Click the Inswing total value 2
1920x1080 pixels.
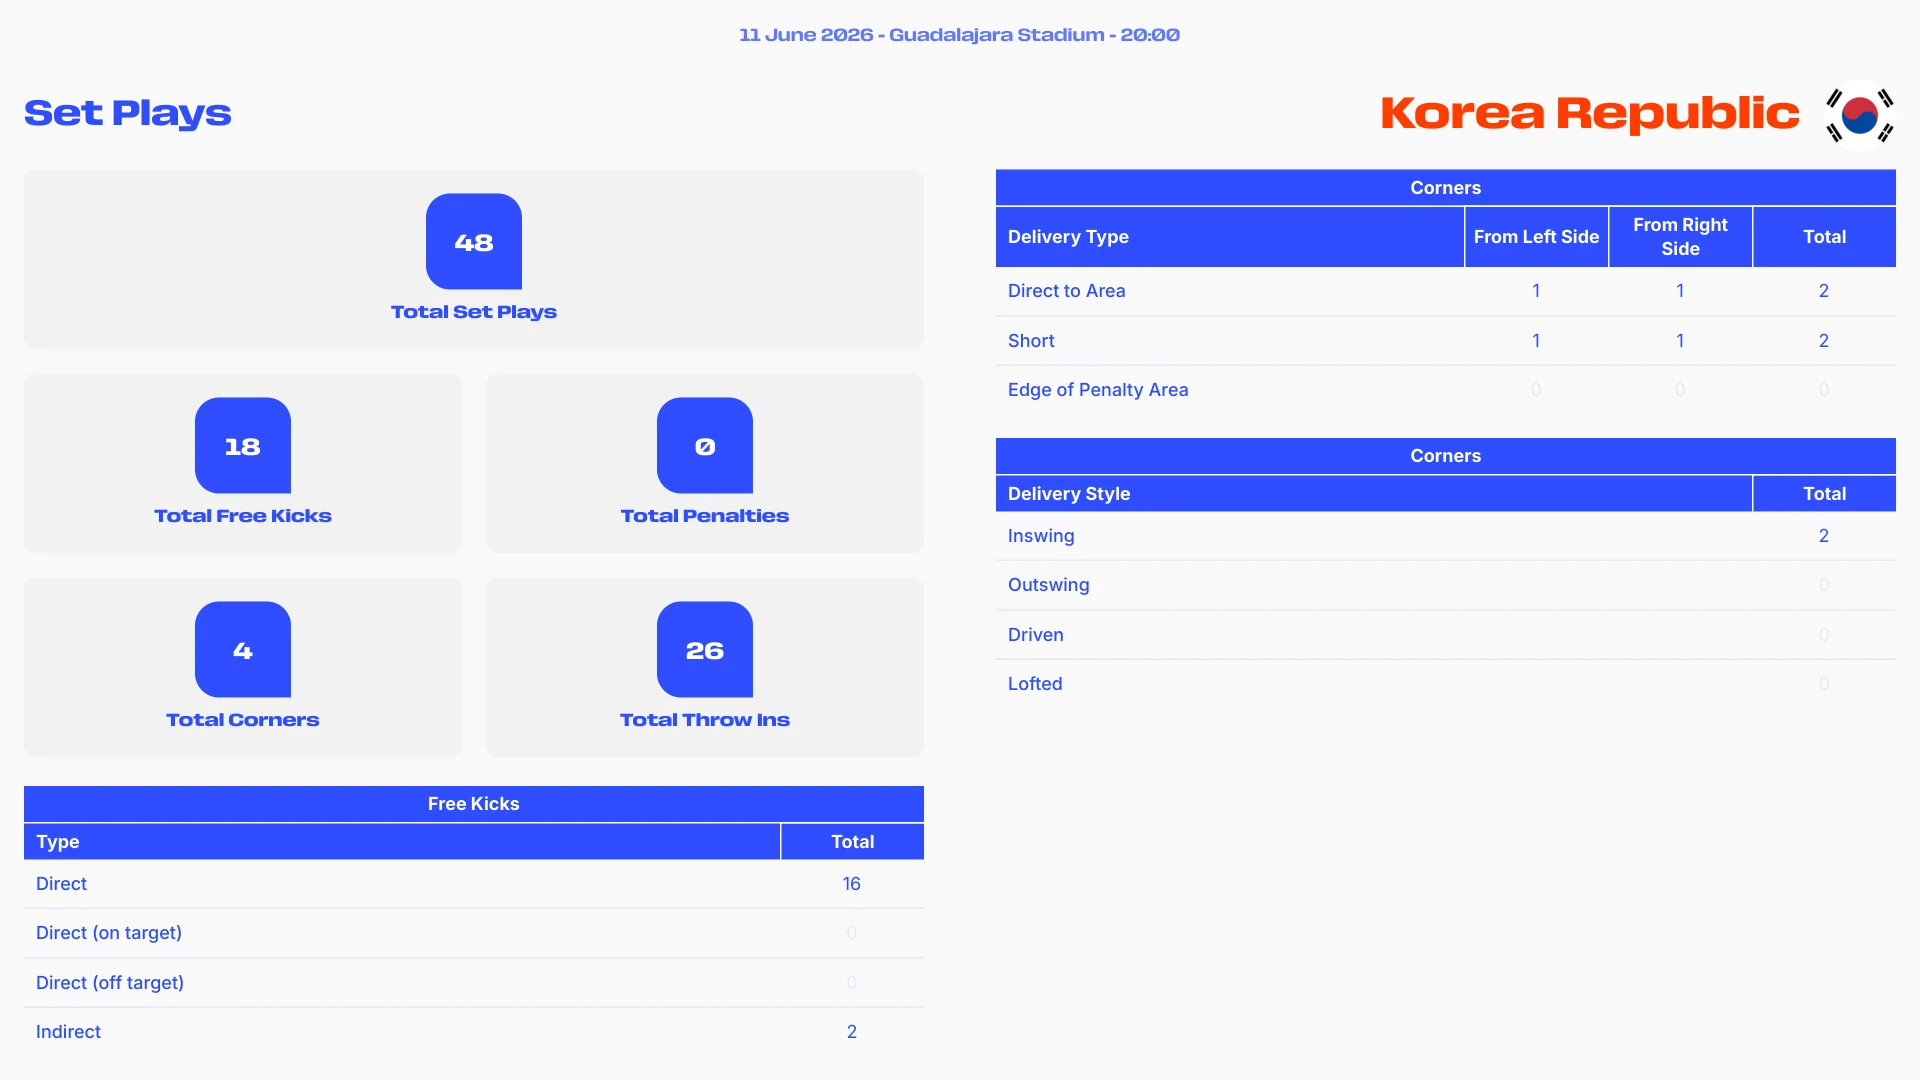1824,536
